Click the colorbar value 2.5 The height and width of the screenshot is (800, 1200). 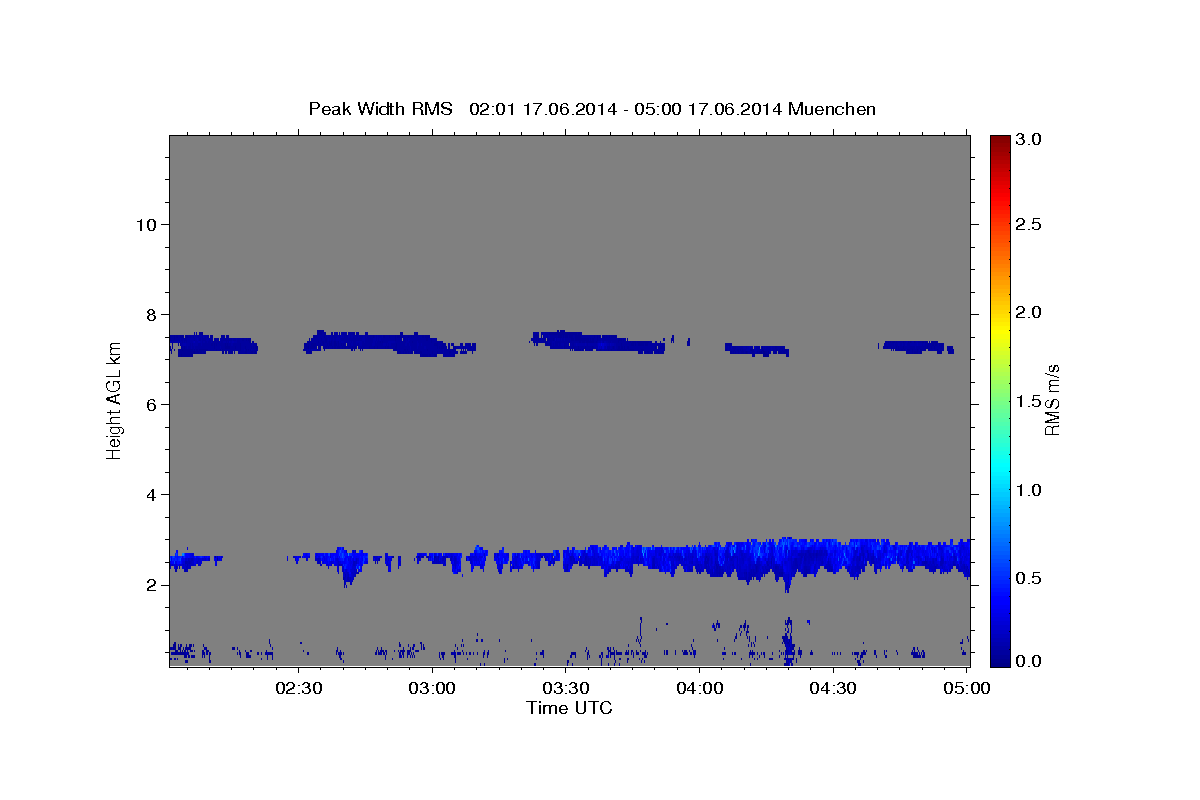coord(1028,224)
